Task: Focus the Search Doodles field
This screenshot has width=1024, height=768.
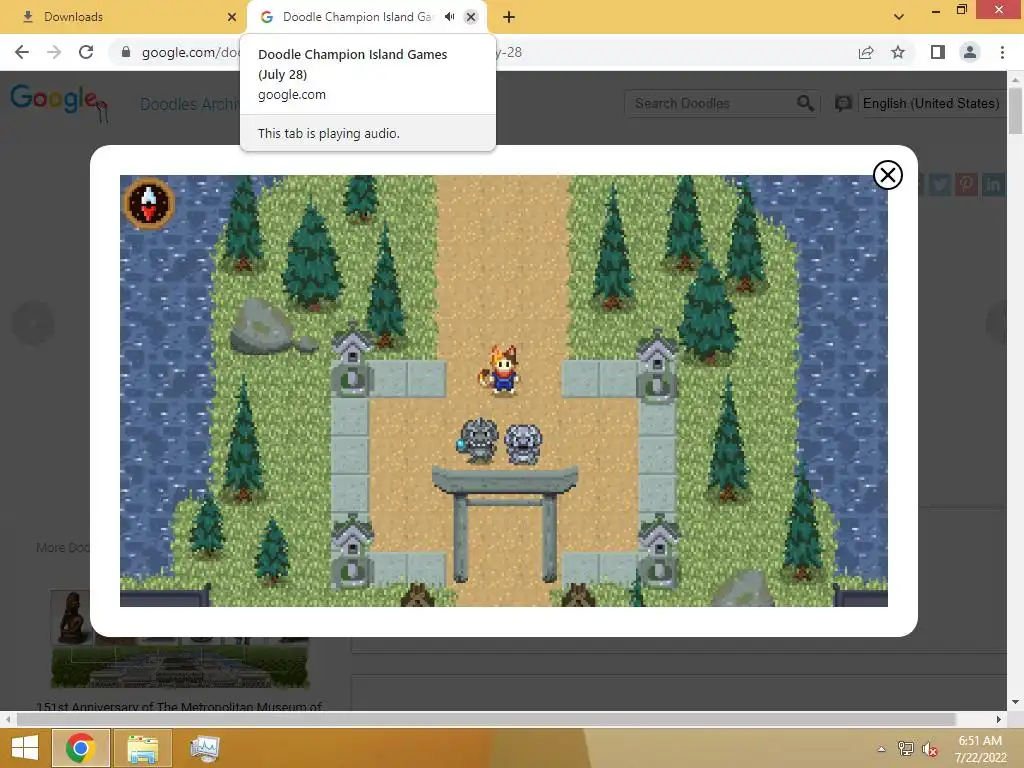Action: [x=712, y=103]
